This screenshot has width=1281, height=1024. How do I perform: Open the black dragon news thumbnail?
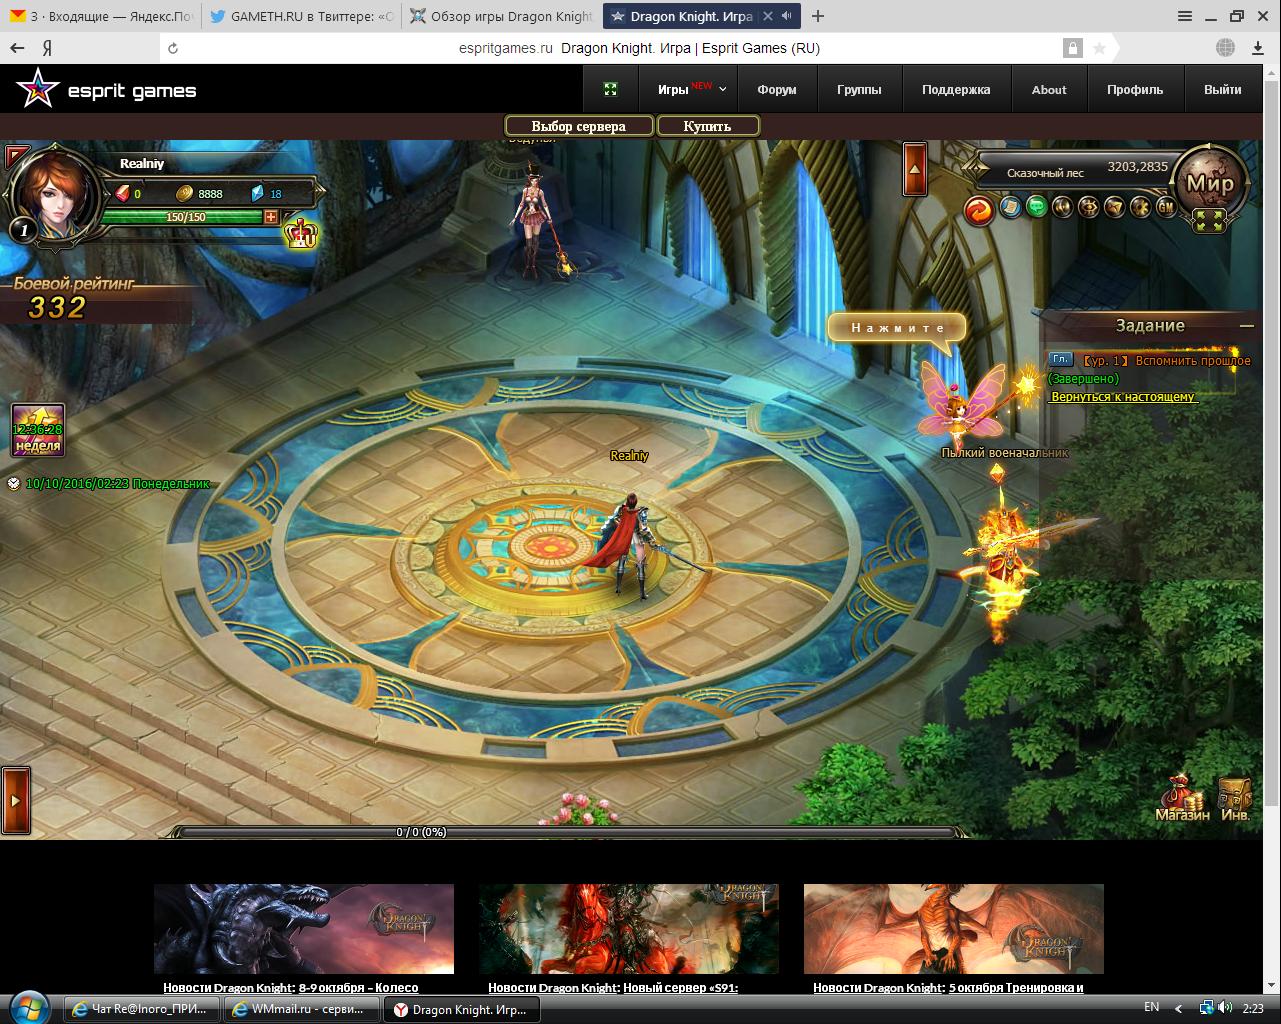pos(304,929)
